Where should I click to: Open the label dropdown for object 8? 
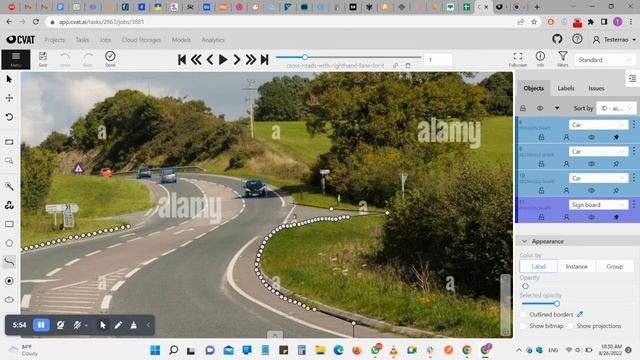(598, 124)
